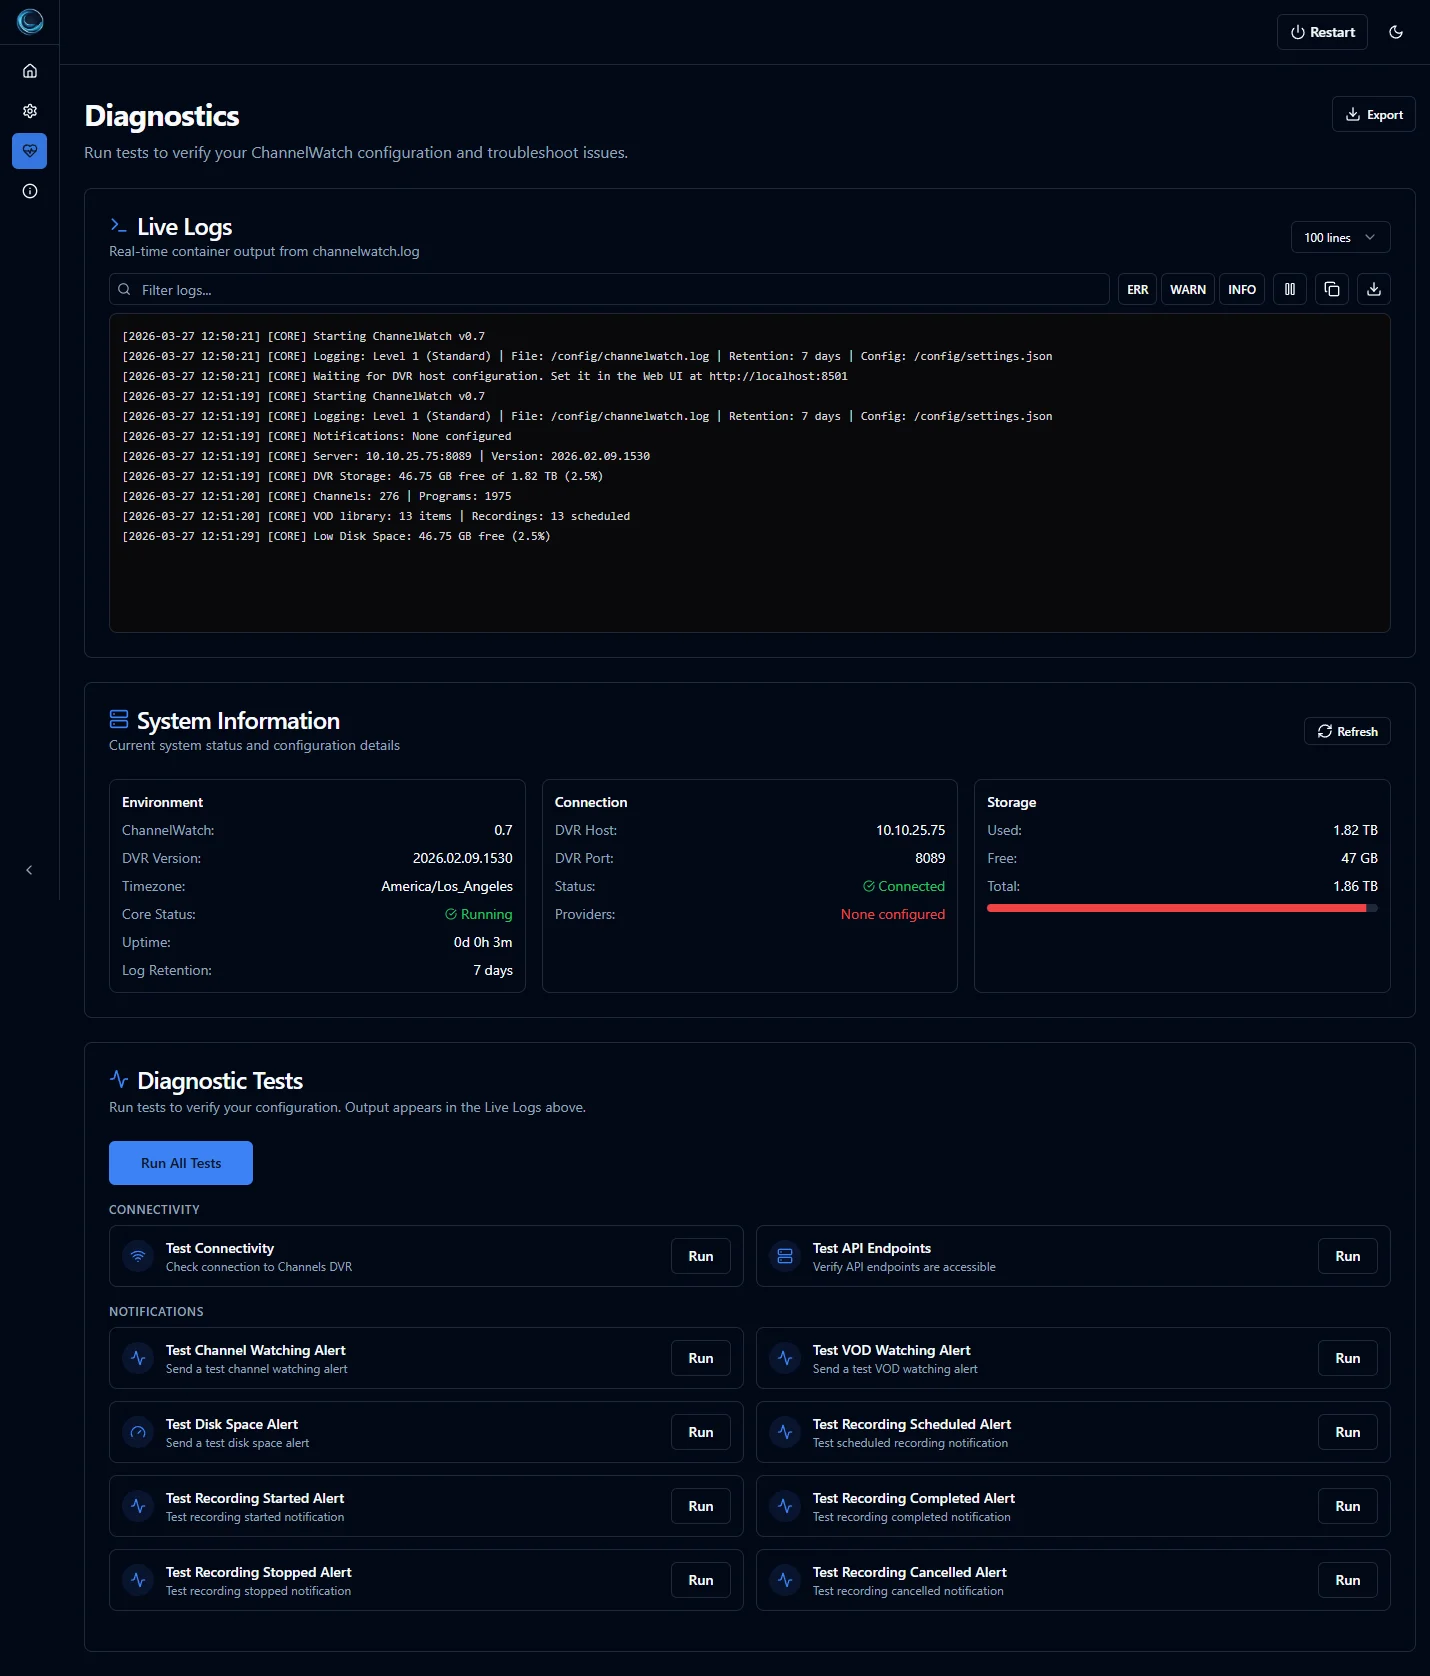Image resolution: width=1430 pixels, height=1676 pixels.
Task: Click the Low Disk Space log line
Action: click(336, 536)
